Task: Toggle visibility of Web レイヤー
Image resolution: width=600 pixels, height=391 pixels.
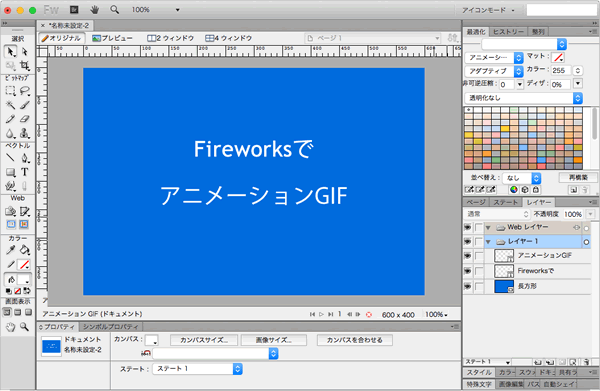Action: point(468,227)
